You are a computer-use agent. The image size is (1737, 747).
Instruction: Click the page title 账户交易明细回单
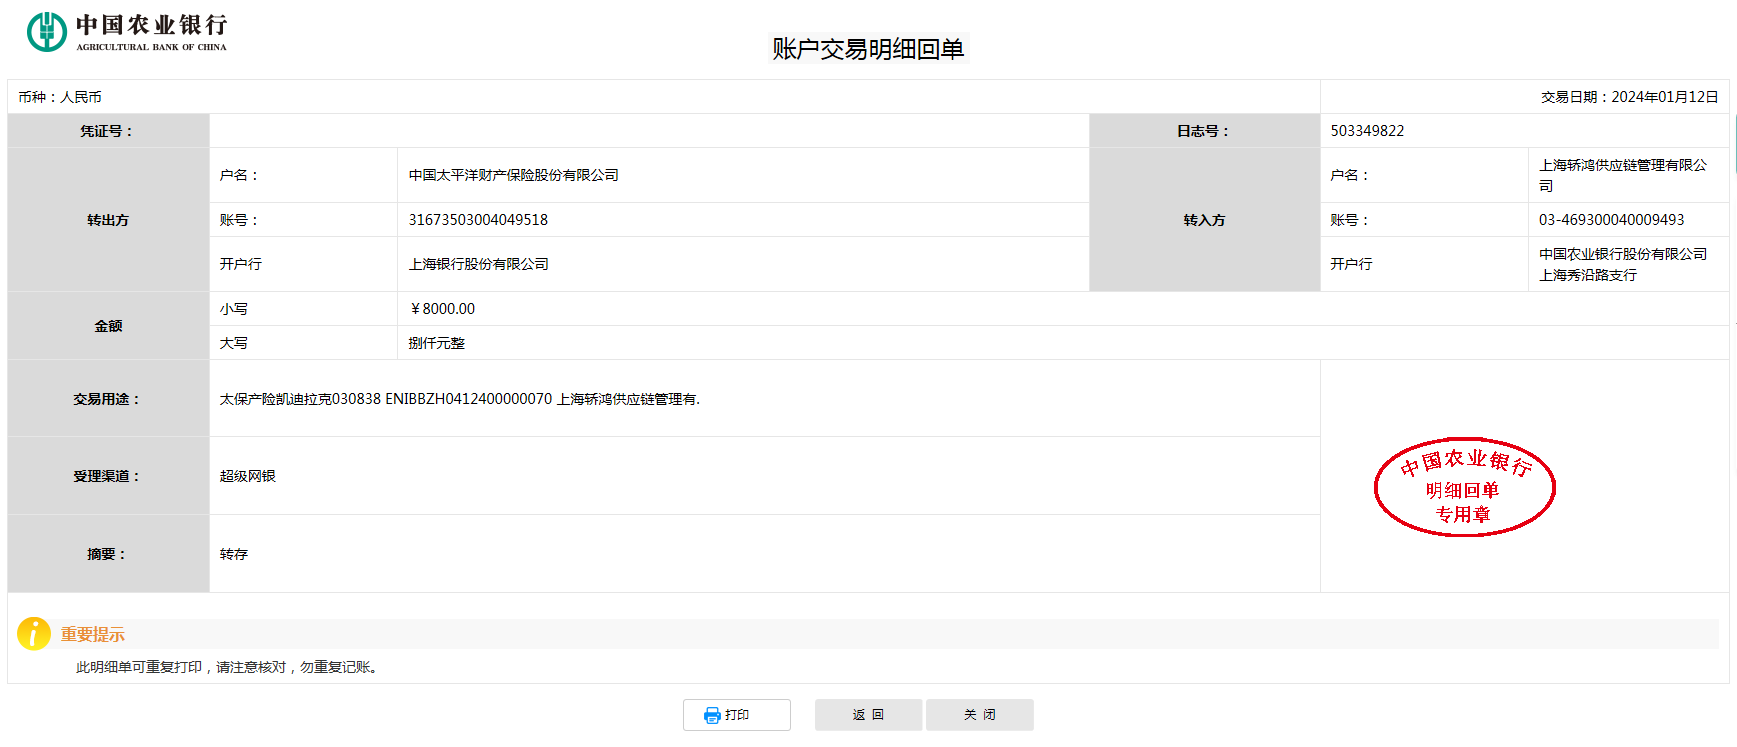click(x=868, y=49)
